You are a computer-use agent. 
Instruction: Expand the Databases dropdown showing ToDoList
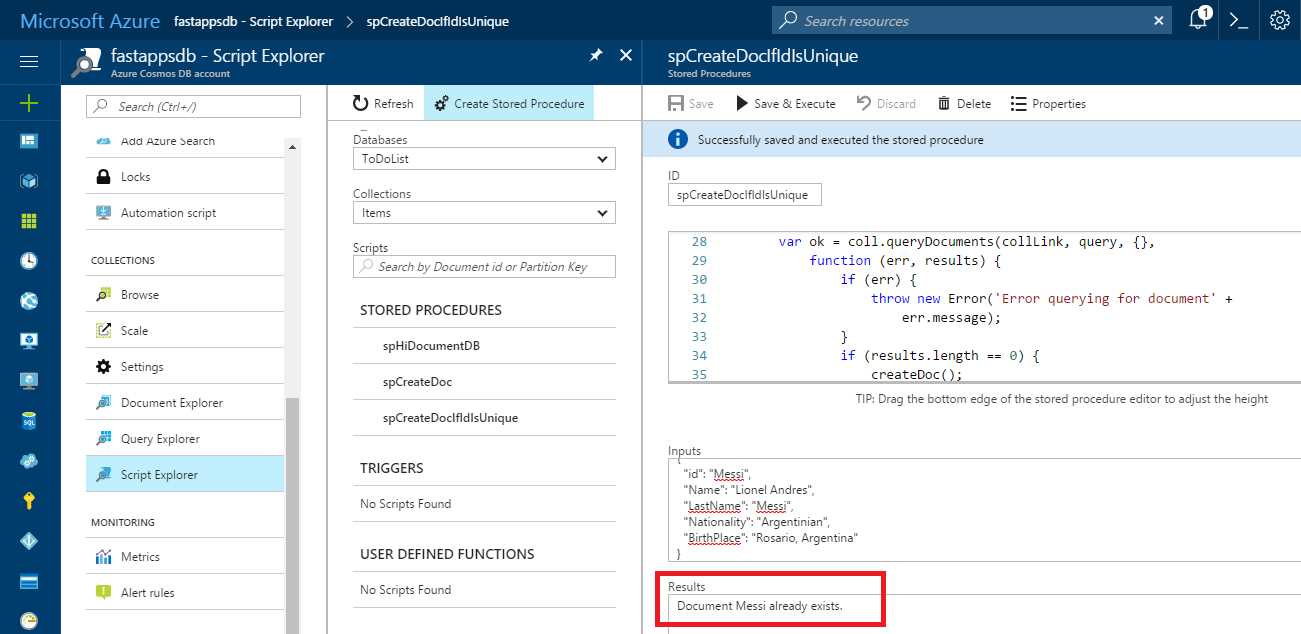(x=484, y=159)
